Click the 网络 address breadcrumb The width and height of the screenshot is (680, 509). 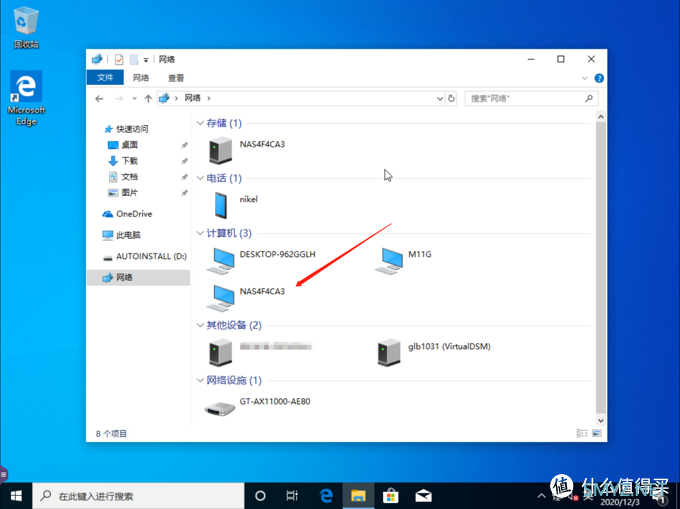coord(193,98)
